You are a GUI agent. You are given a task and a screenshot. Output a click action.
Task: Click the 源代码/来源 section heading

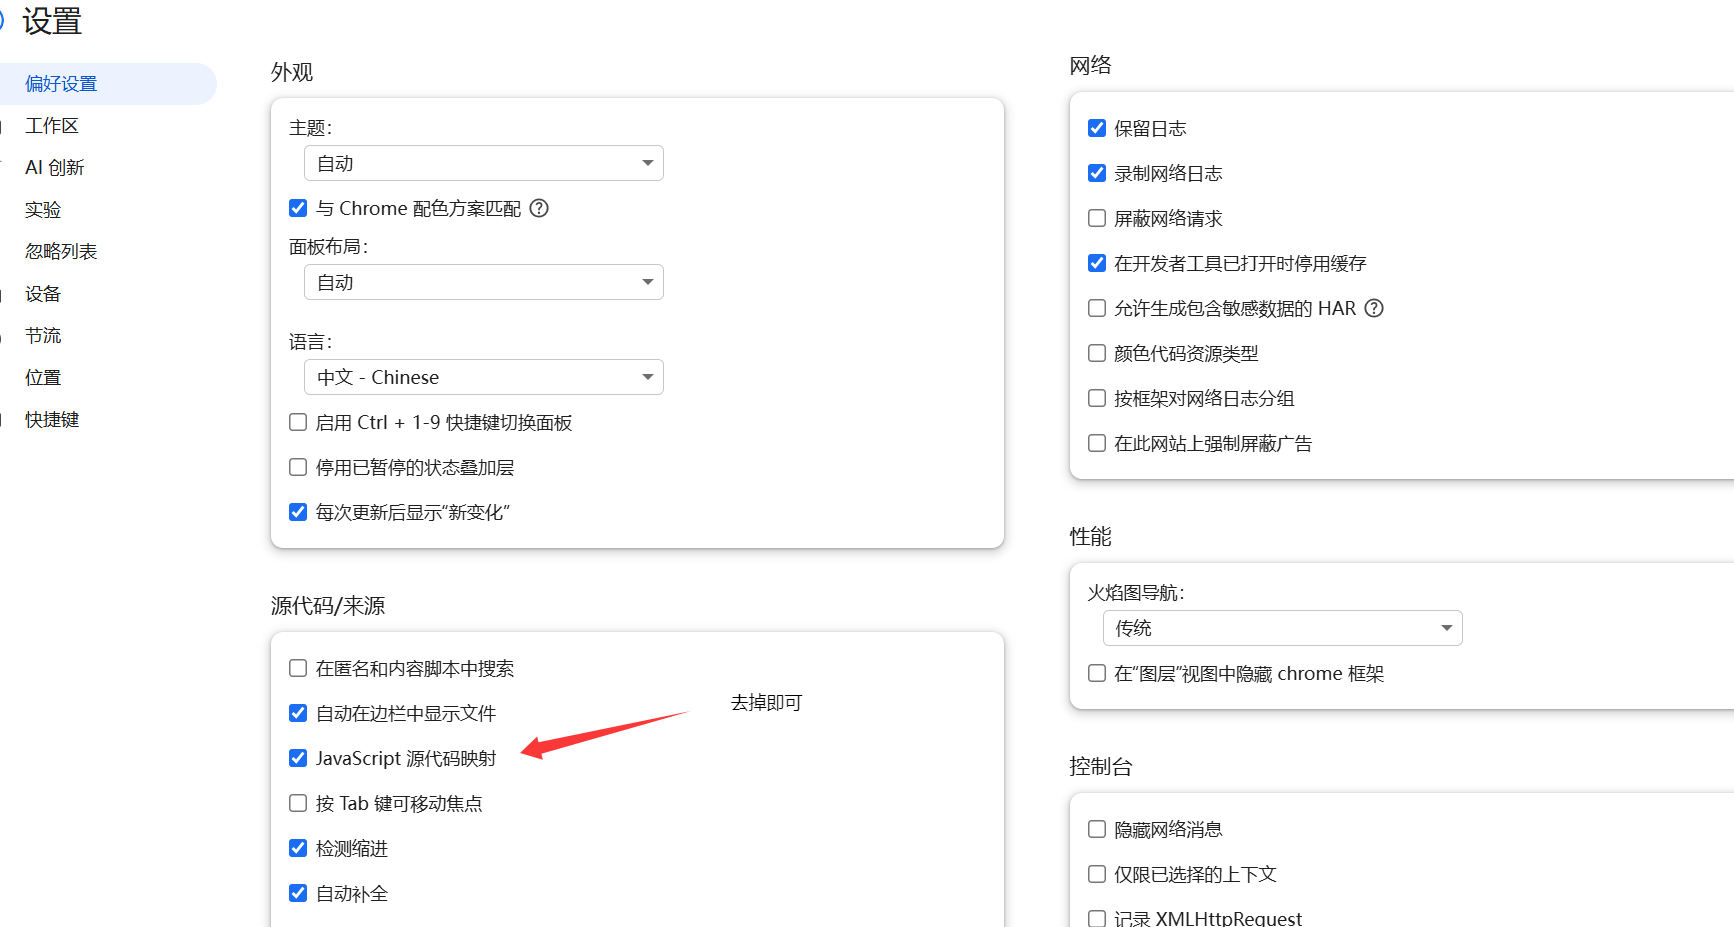[x=328, y=606]
